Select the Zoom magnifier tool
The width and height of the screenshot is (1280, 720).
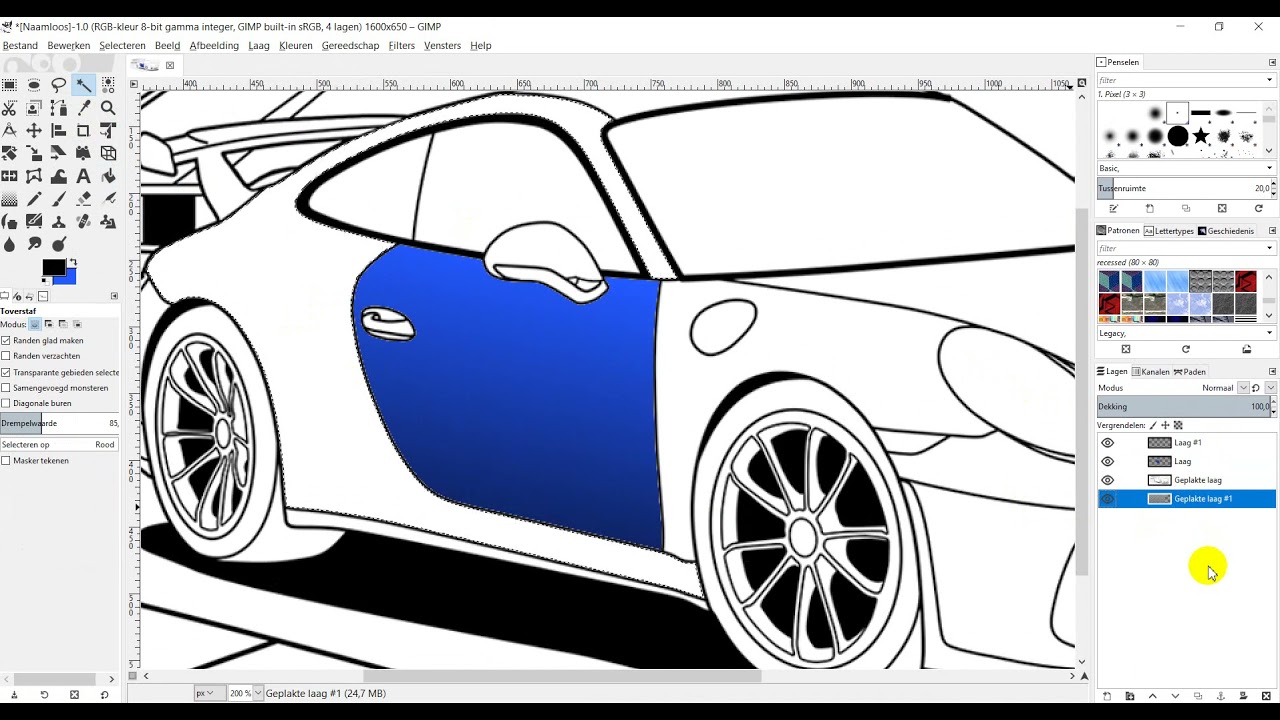108,108
